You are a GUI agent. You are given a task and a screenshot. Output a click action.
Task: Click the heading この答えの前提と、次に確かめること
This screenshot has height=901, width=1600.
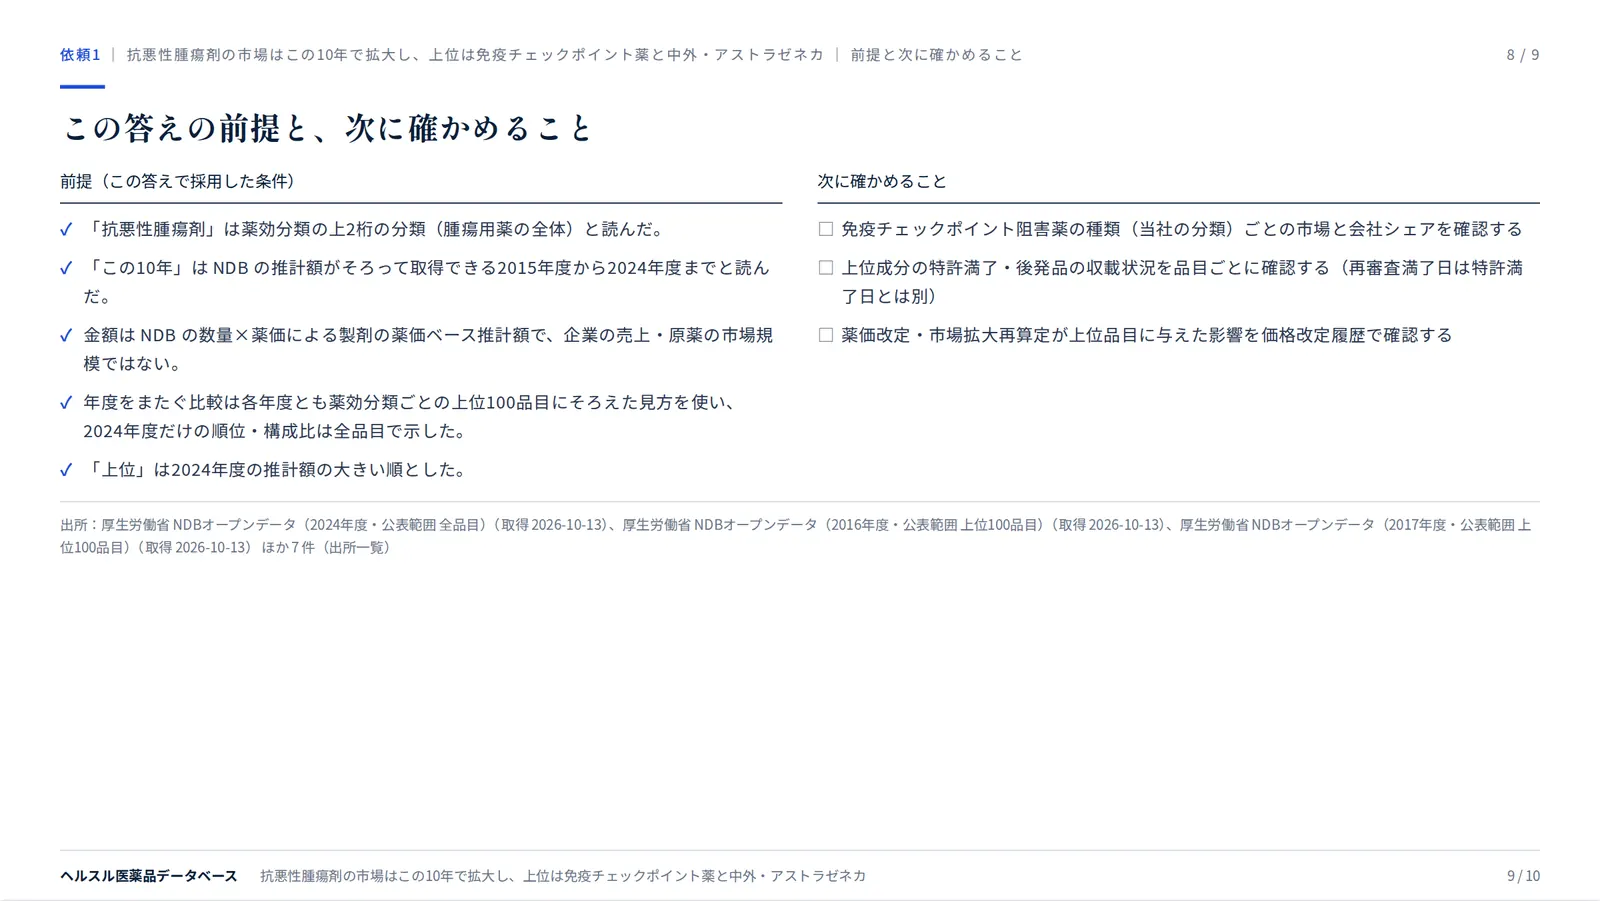pyautogui.click(x=328, y=128)
